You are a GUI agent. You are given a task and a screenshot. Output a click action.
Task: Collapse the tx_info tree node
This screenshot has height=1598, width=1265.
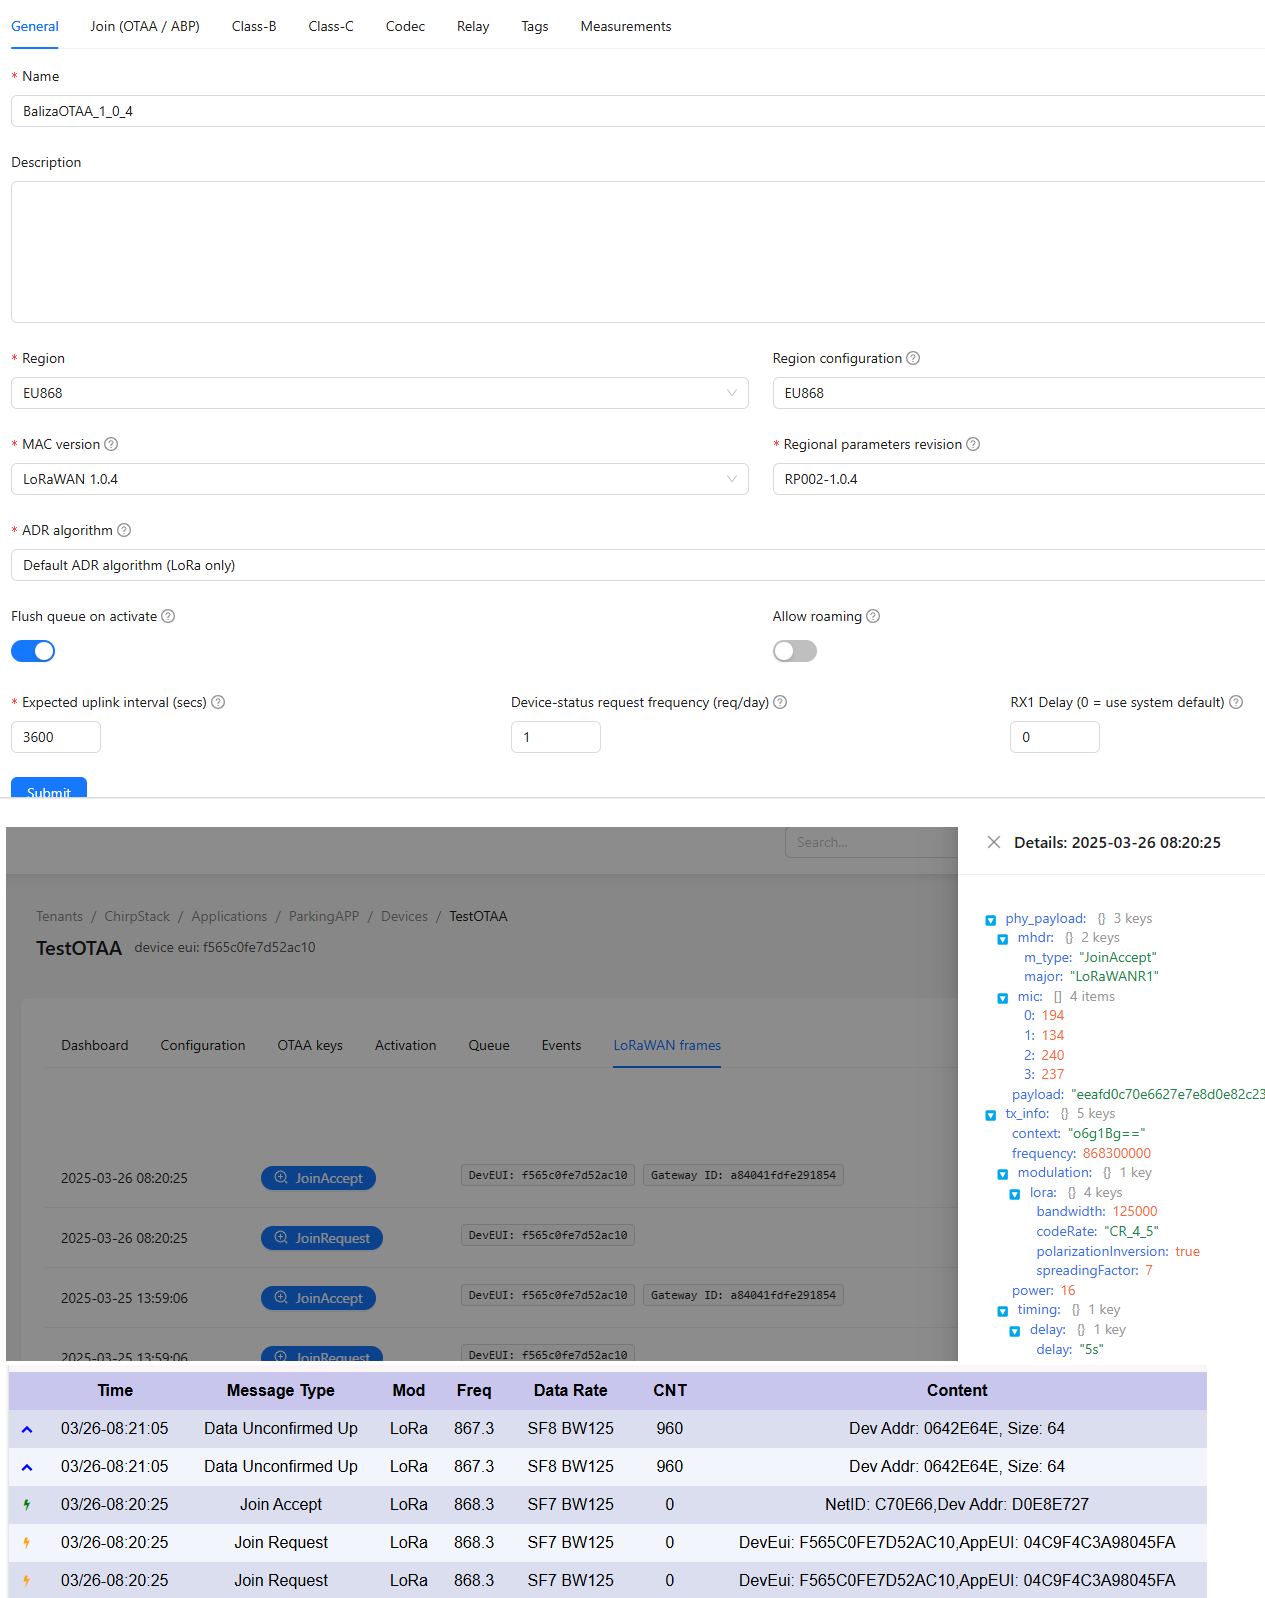991,1115
